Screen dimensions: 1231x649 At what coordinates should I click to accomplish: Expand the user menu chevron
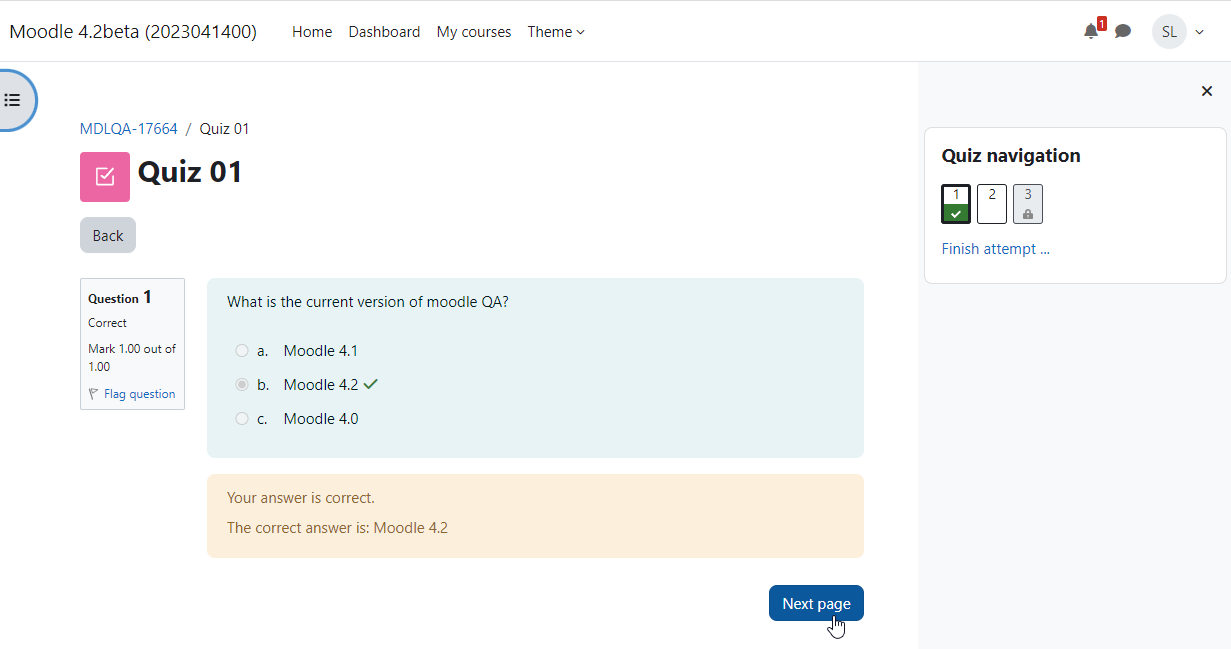point(1200,32)
